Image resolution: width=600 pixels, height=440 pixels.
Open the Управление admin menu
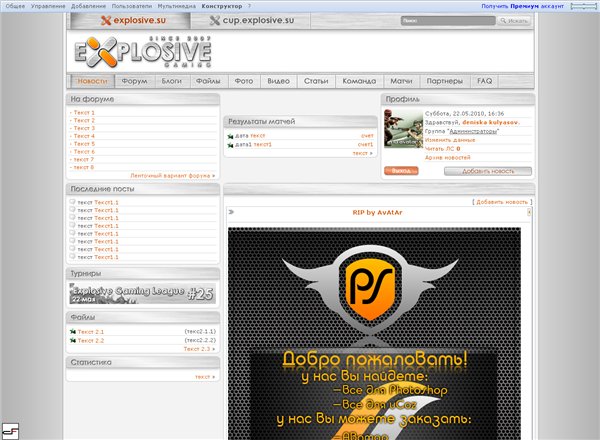point(48,6)
